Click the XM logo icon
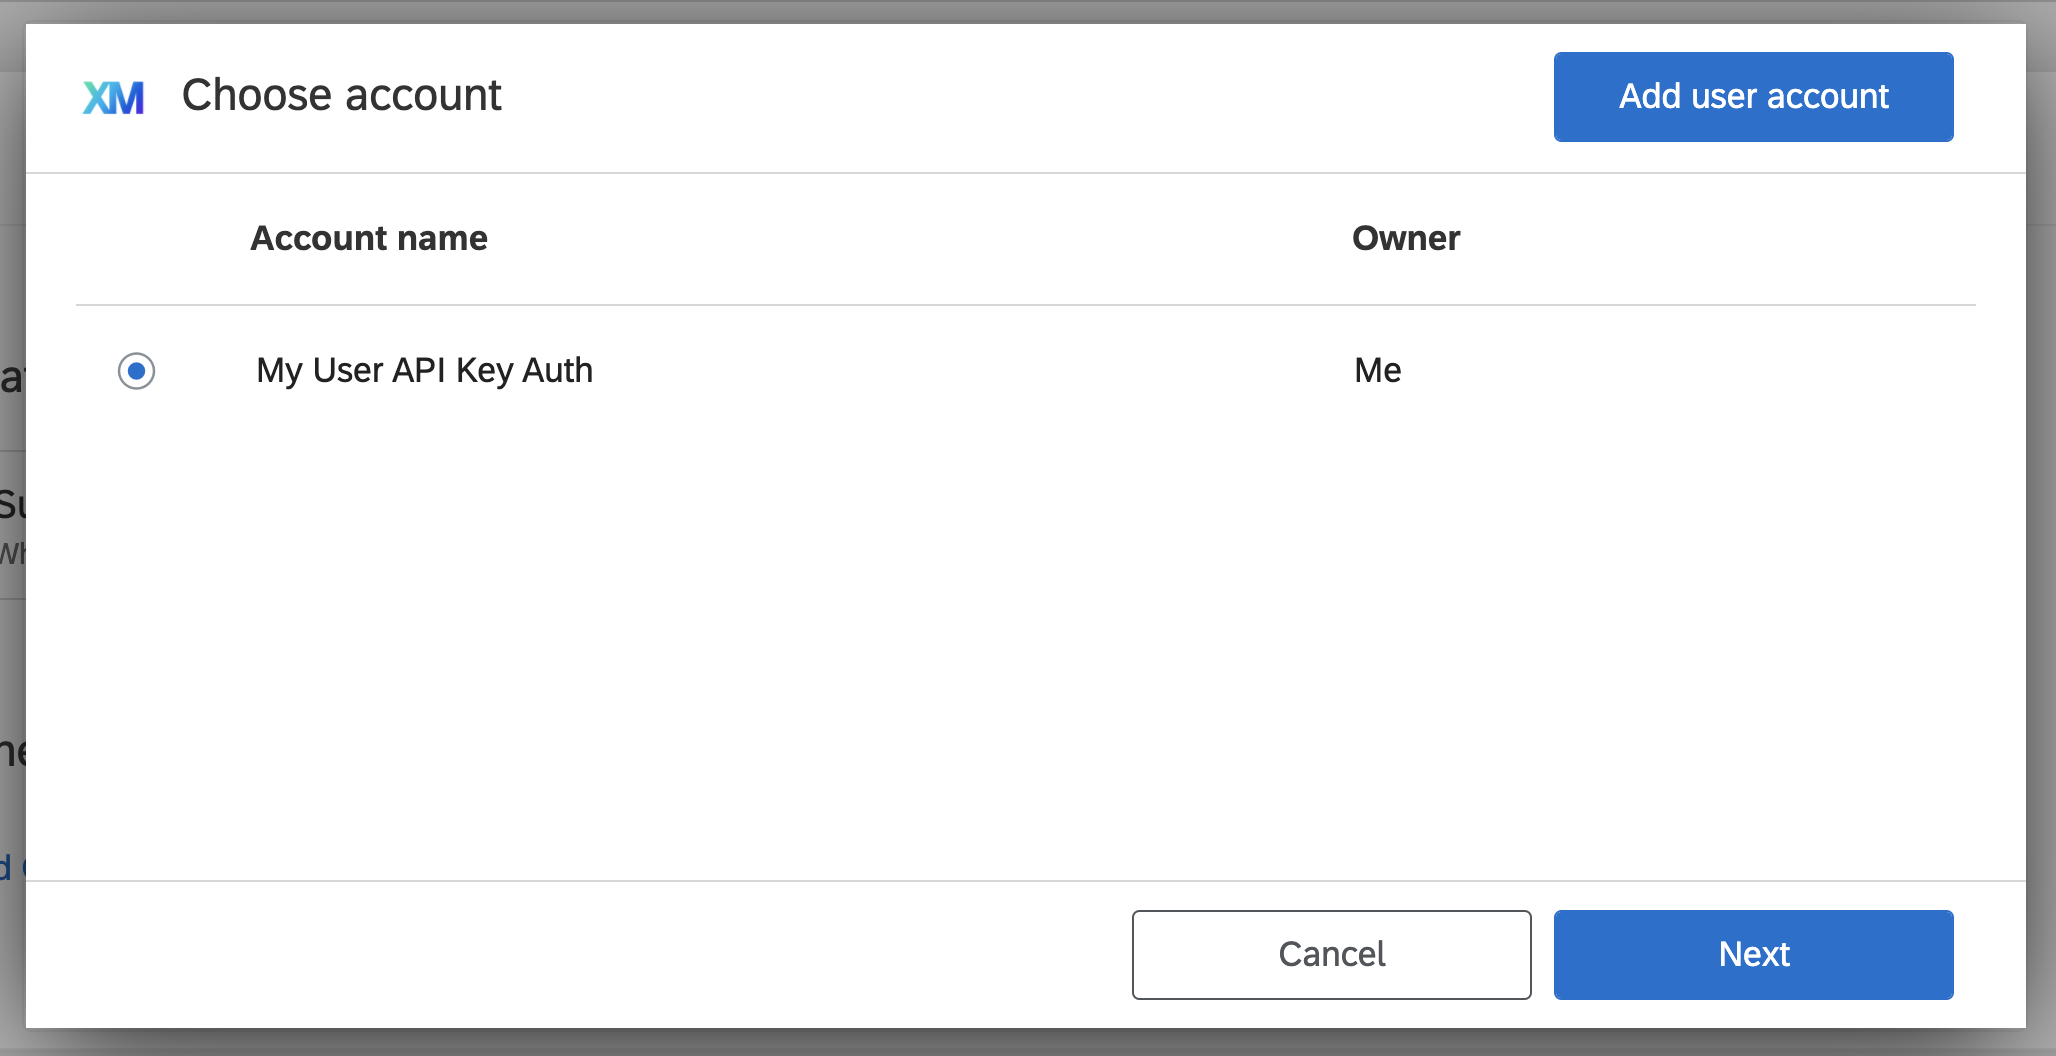The height and width of the screenshot is (1056, 2056). click(x=113, y=97)
